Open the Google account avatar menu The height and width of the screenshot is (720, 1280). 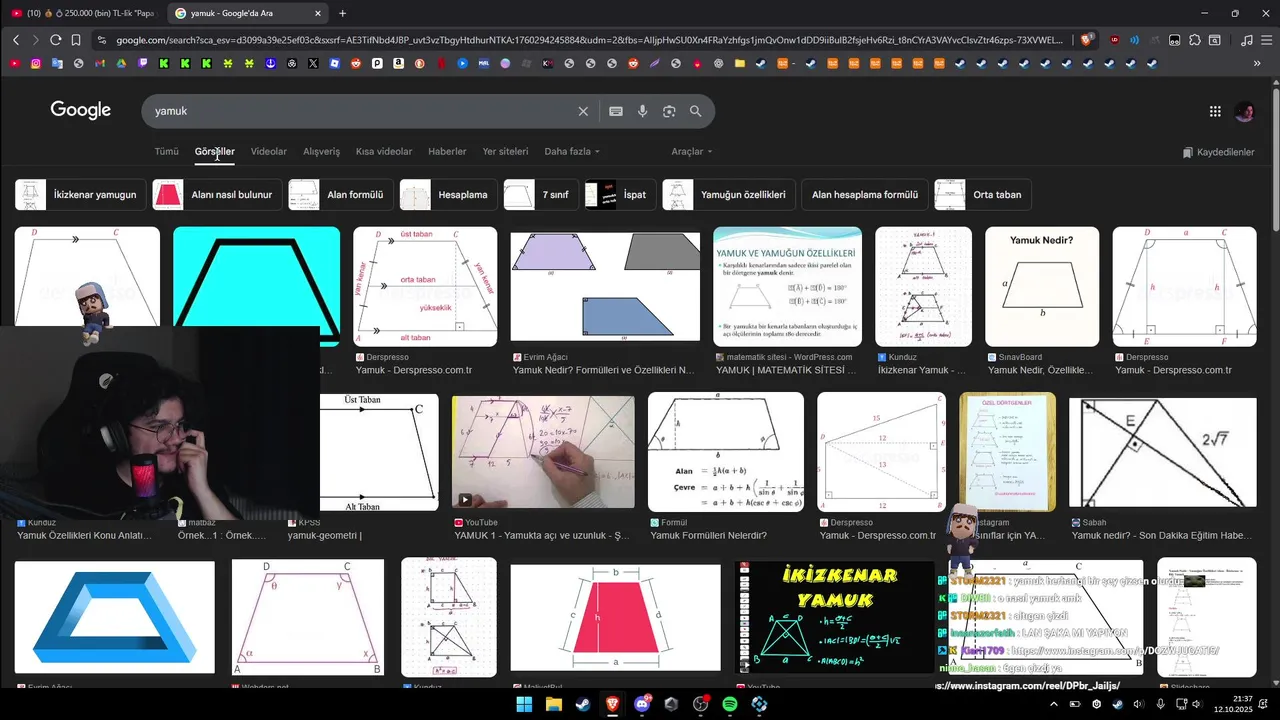point(1245,112)
